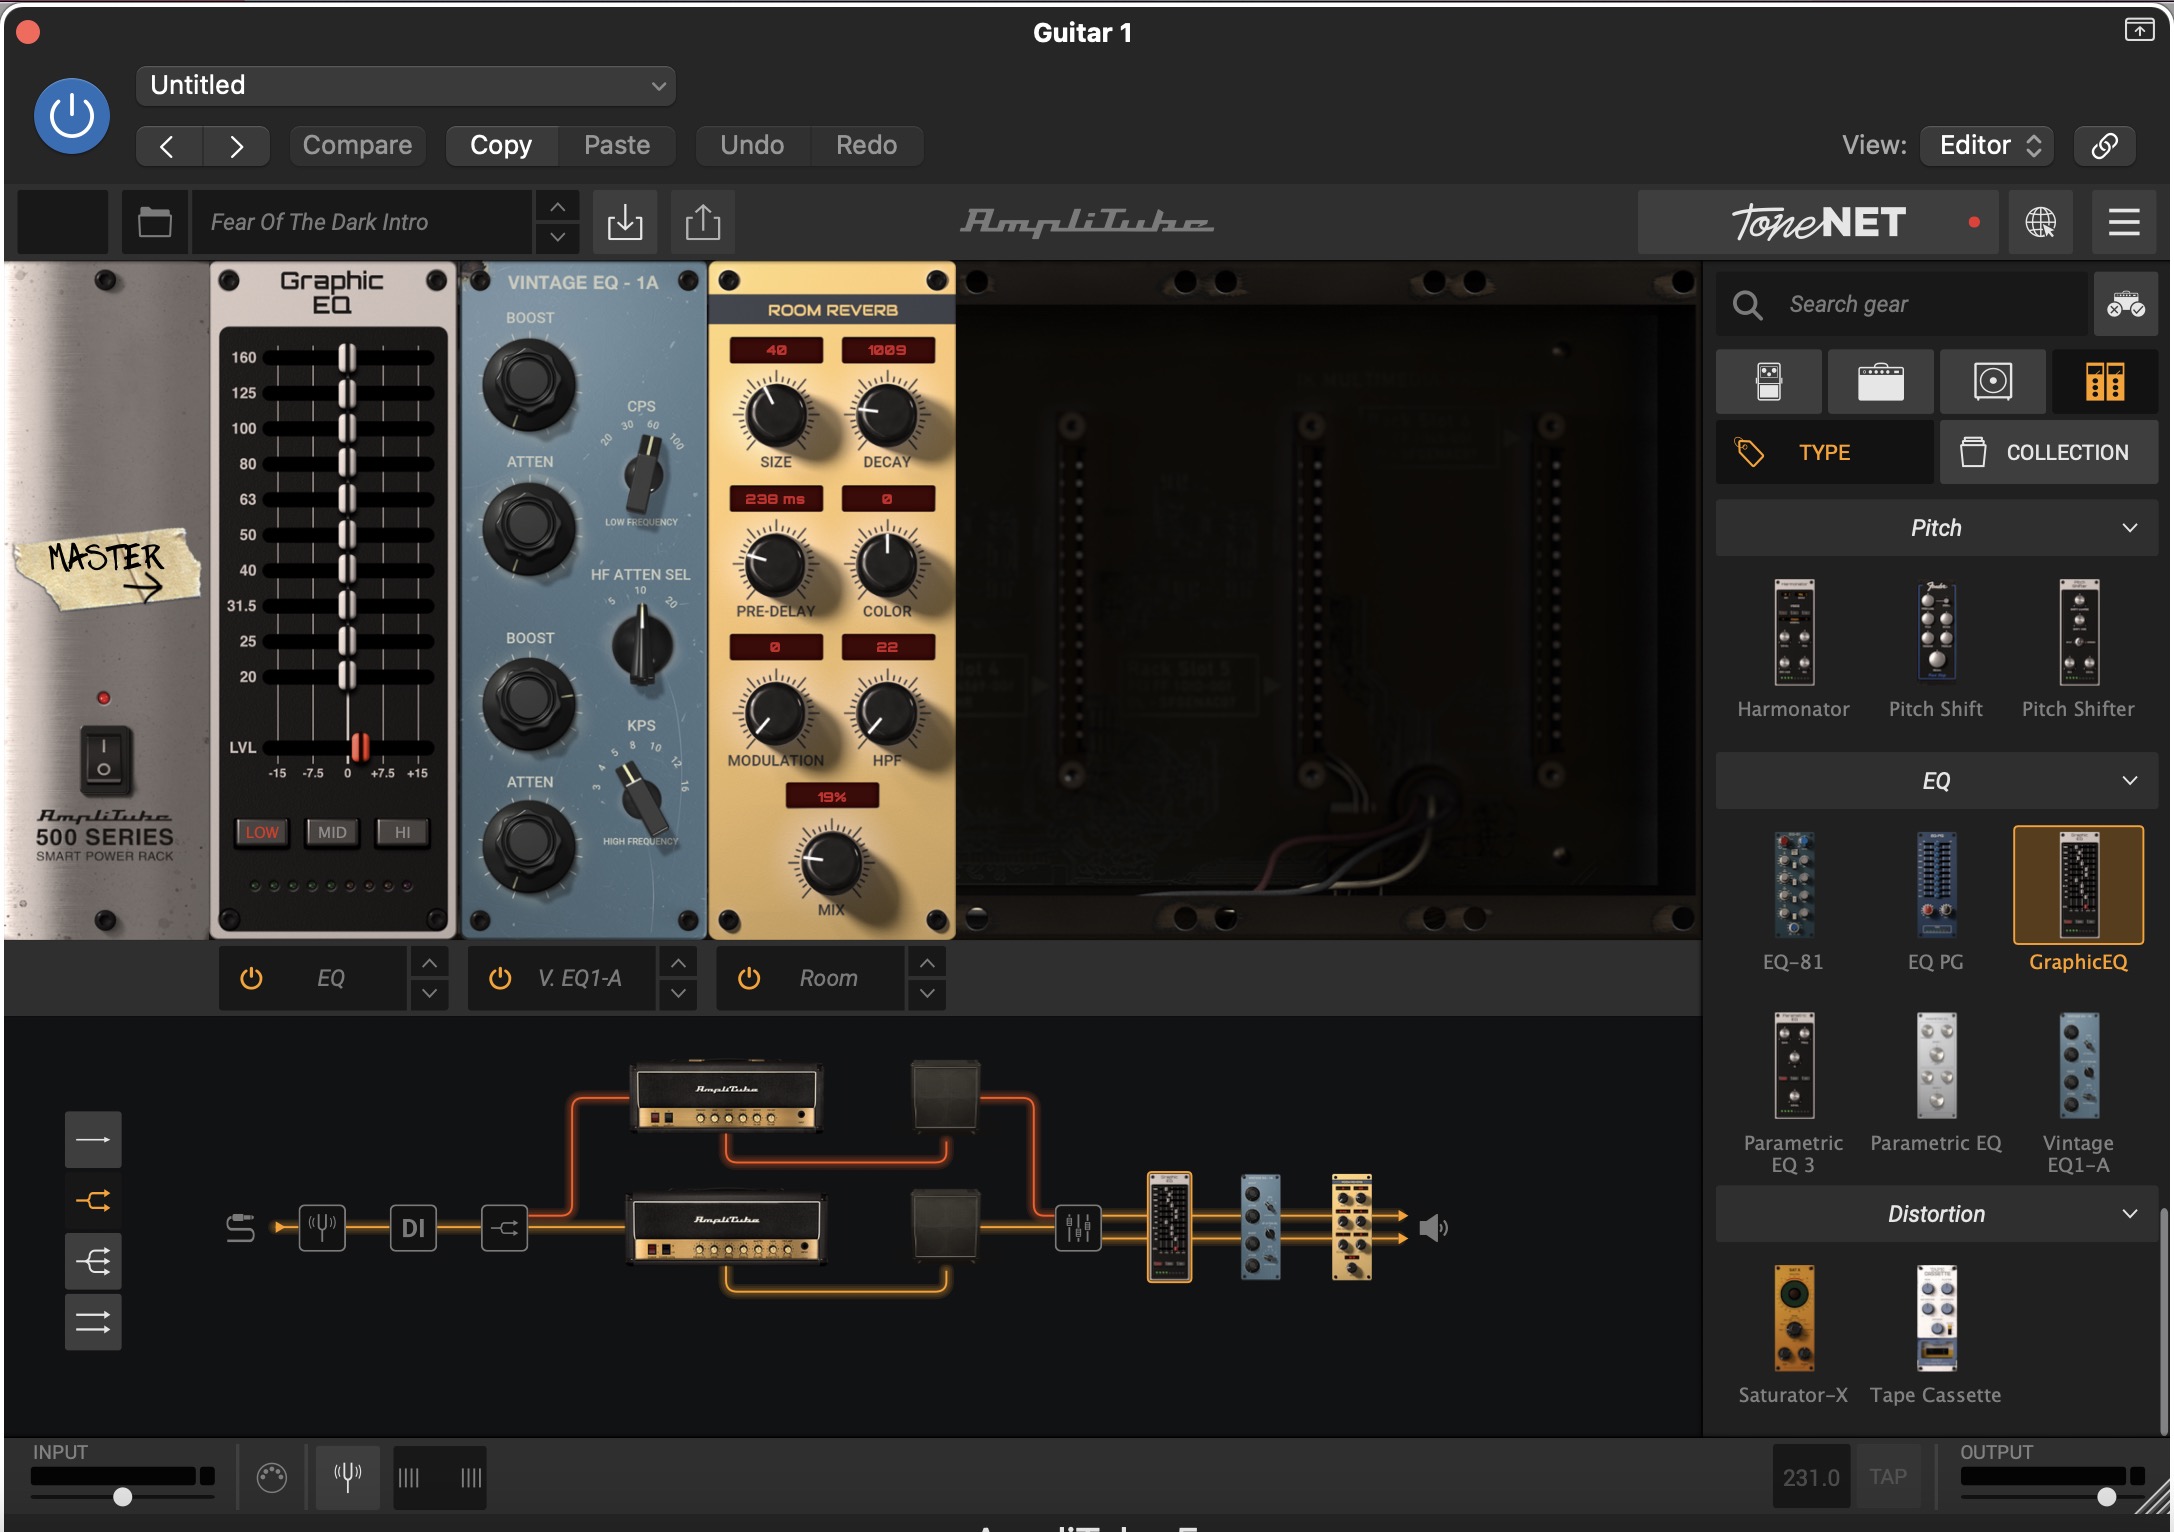The width and height of the screenshot is (2174, 1532).
Task: Select the three-way split chain layout
Action: point(93,1261)
